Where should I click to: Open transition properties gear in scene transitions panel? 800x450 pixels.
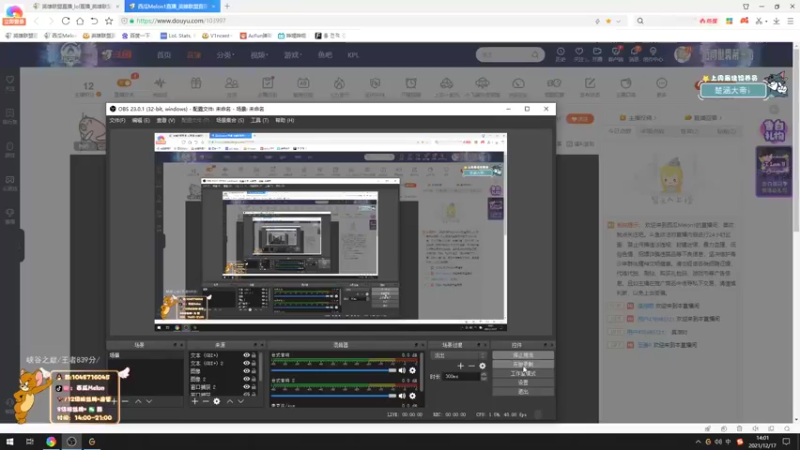point(482,366)
